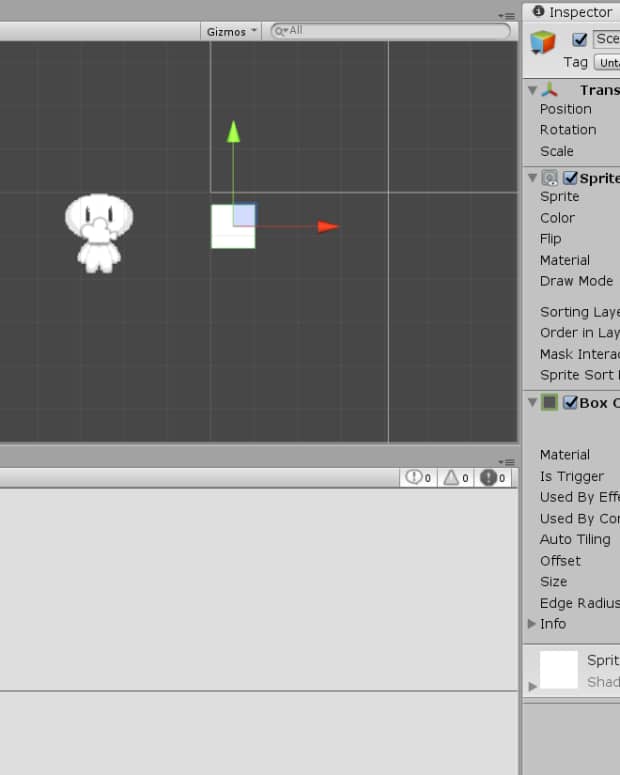Viewport: 620px width, 775px height.
Task: Open the Scene view panel options menu
Action: 508,15
